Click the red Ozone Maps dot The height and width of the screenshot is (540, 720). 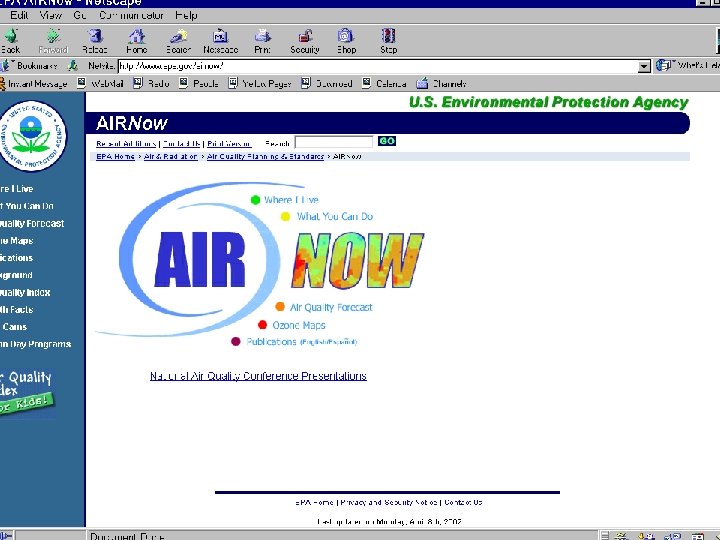(x=262, y=325)
